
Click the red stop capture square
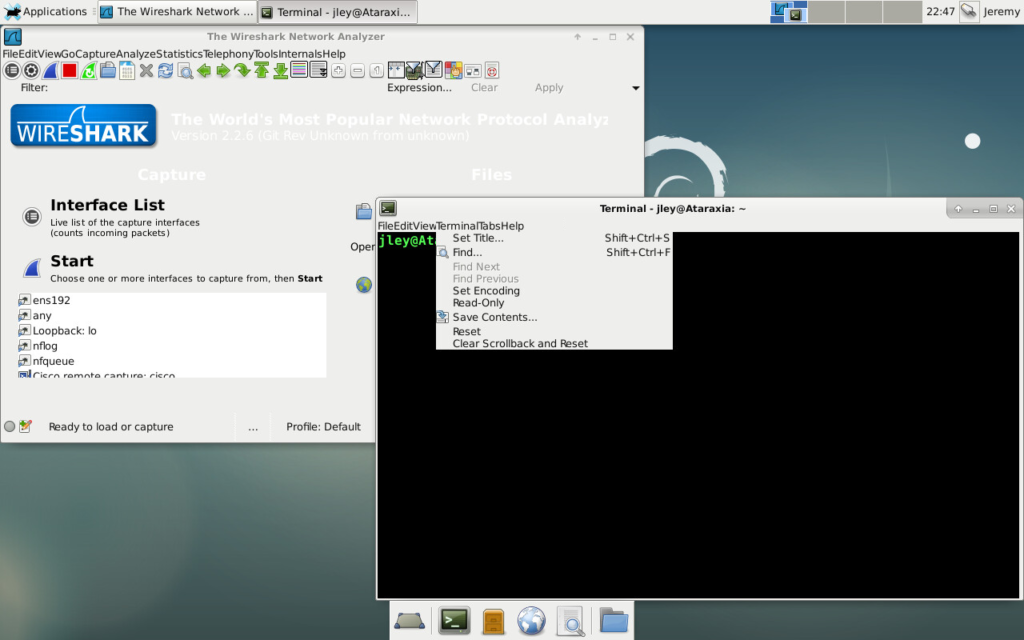tap(69, 71)
